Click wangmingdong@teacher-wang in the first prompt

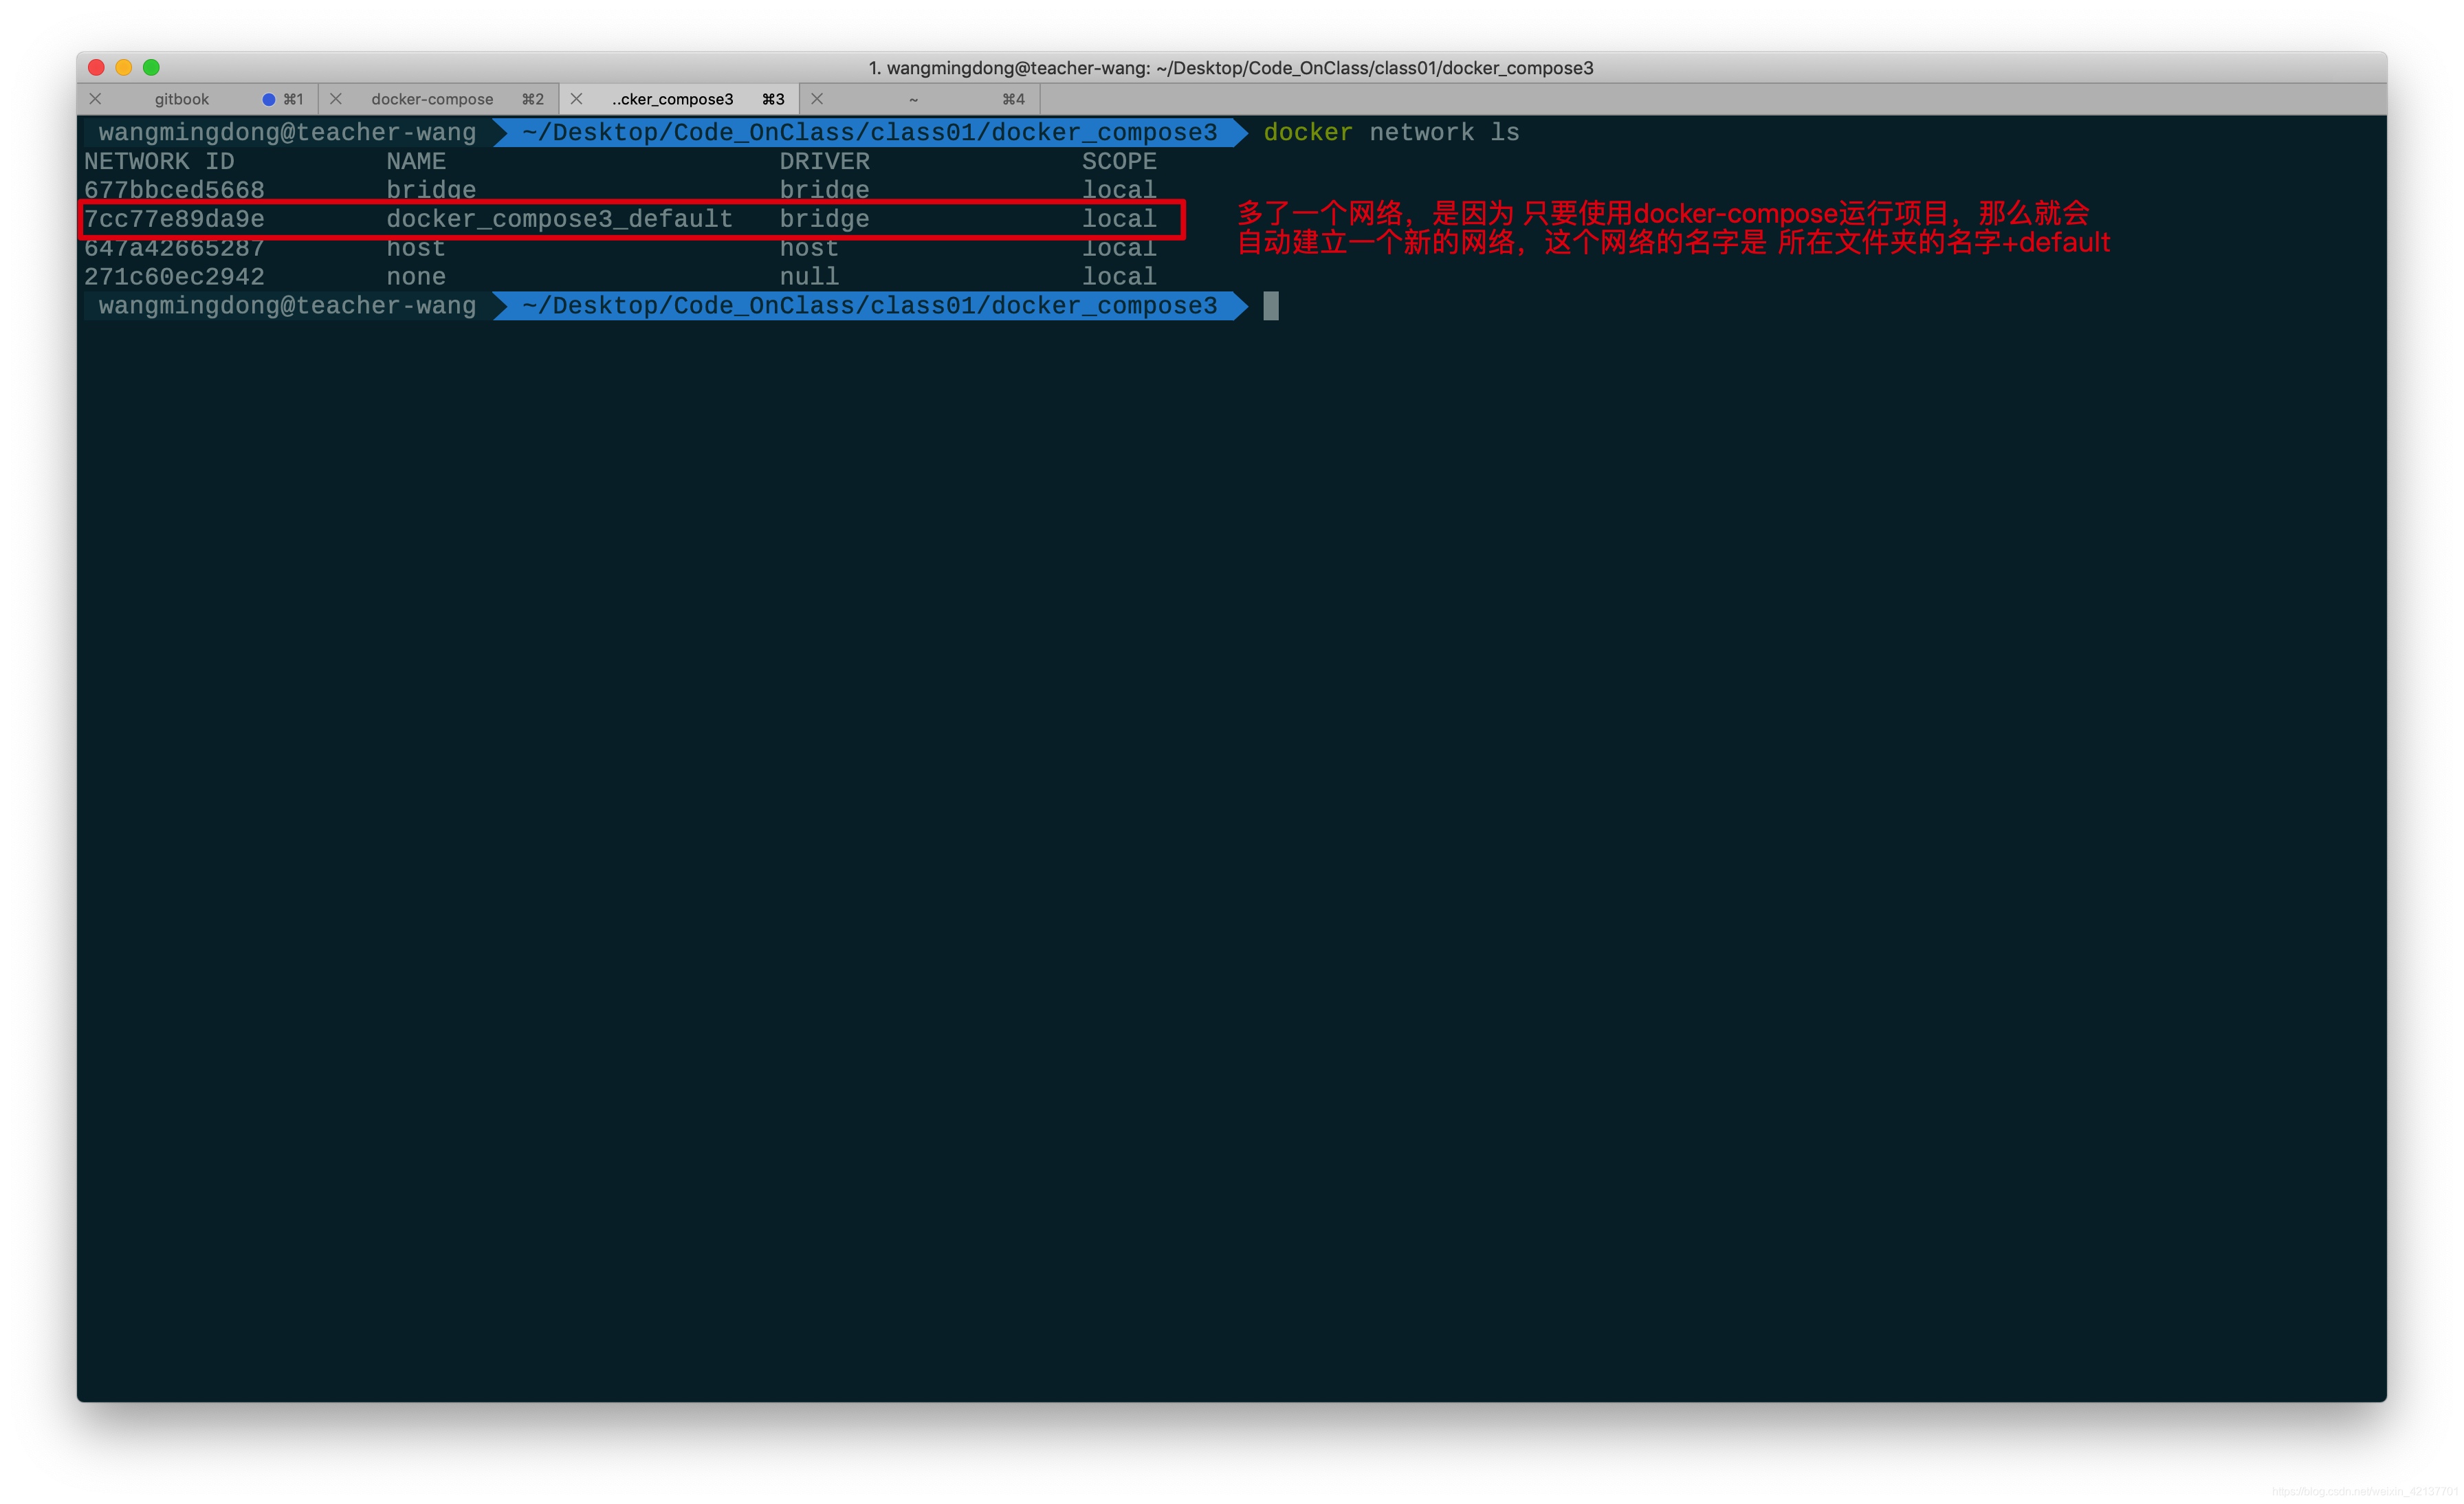[287, 132]
